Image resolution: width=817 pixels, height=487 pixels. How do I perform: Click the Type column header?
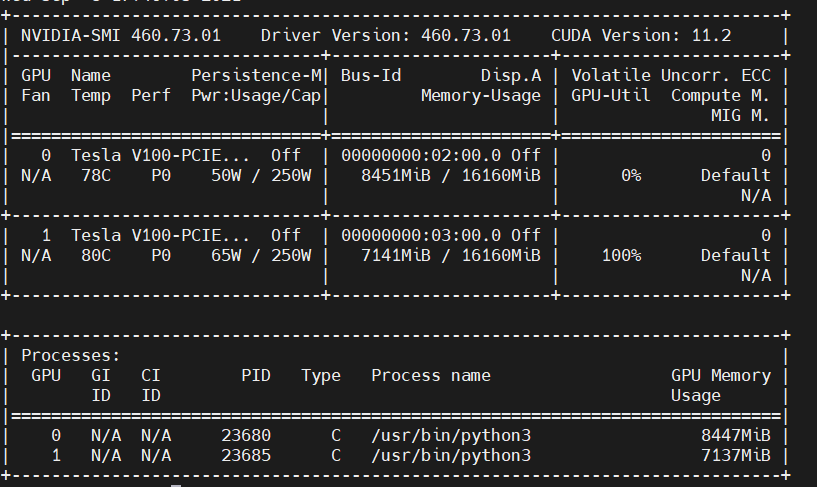321,376
